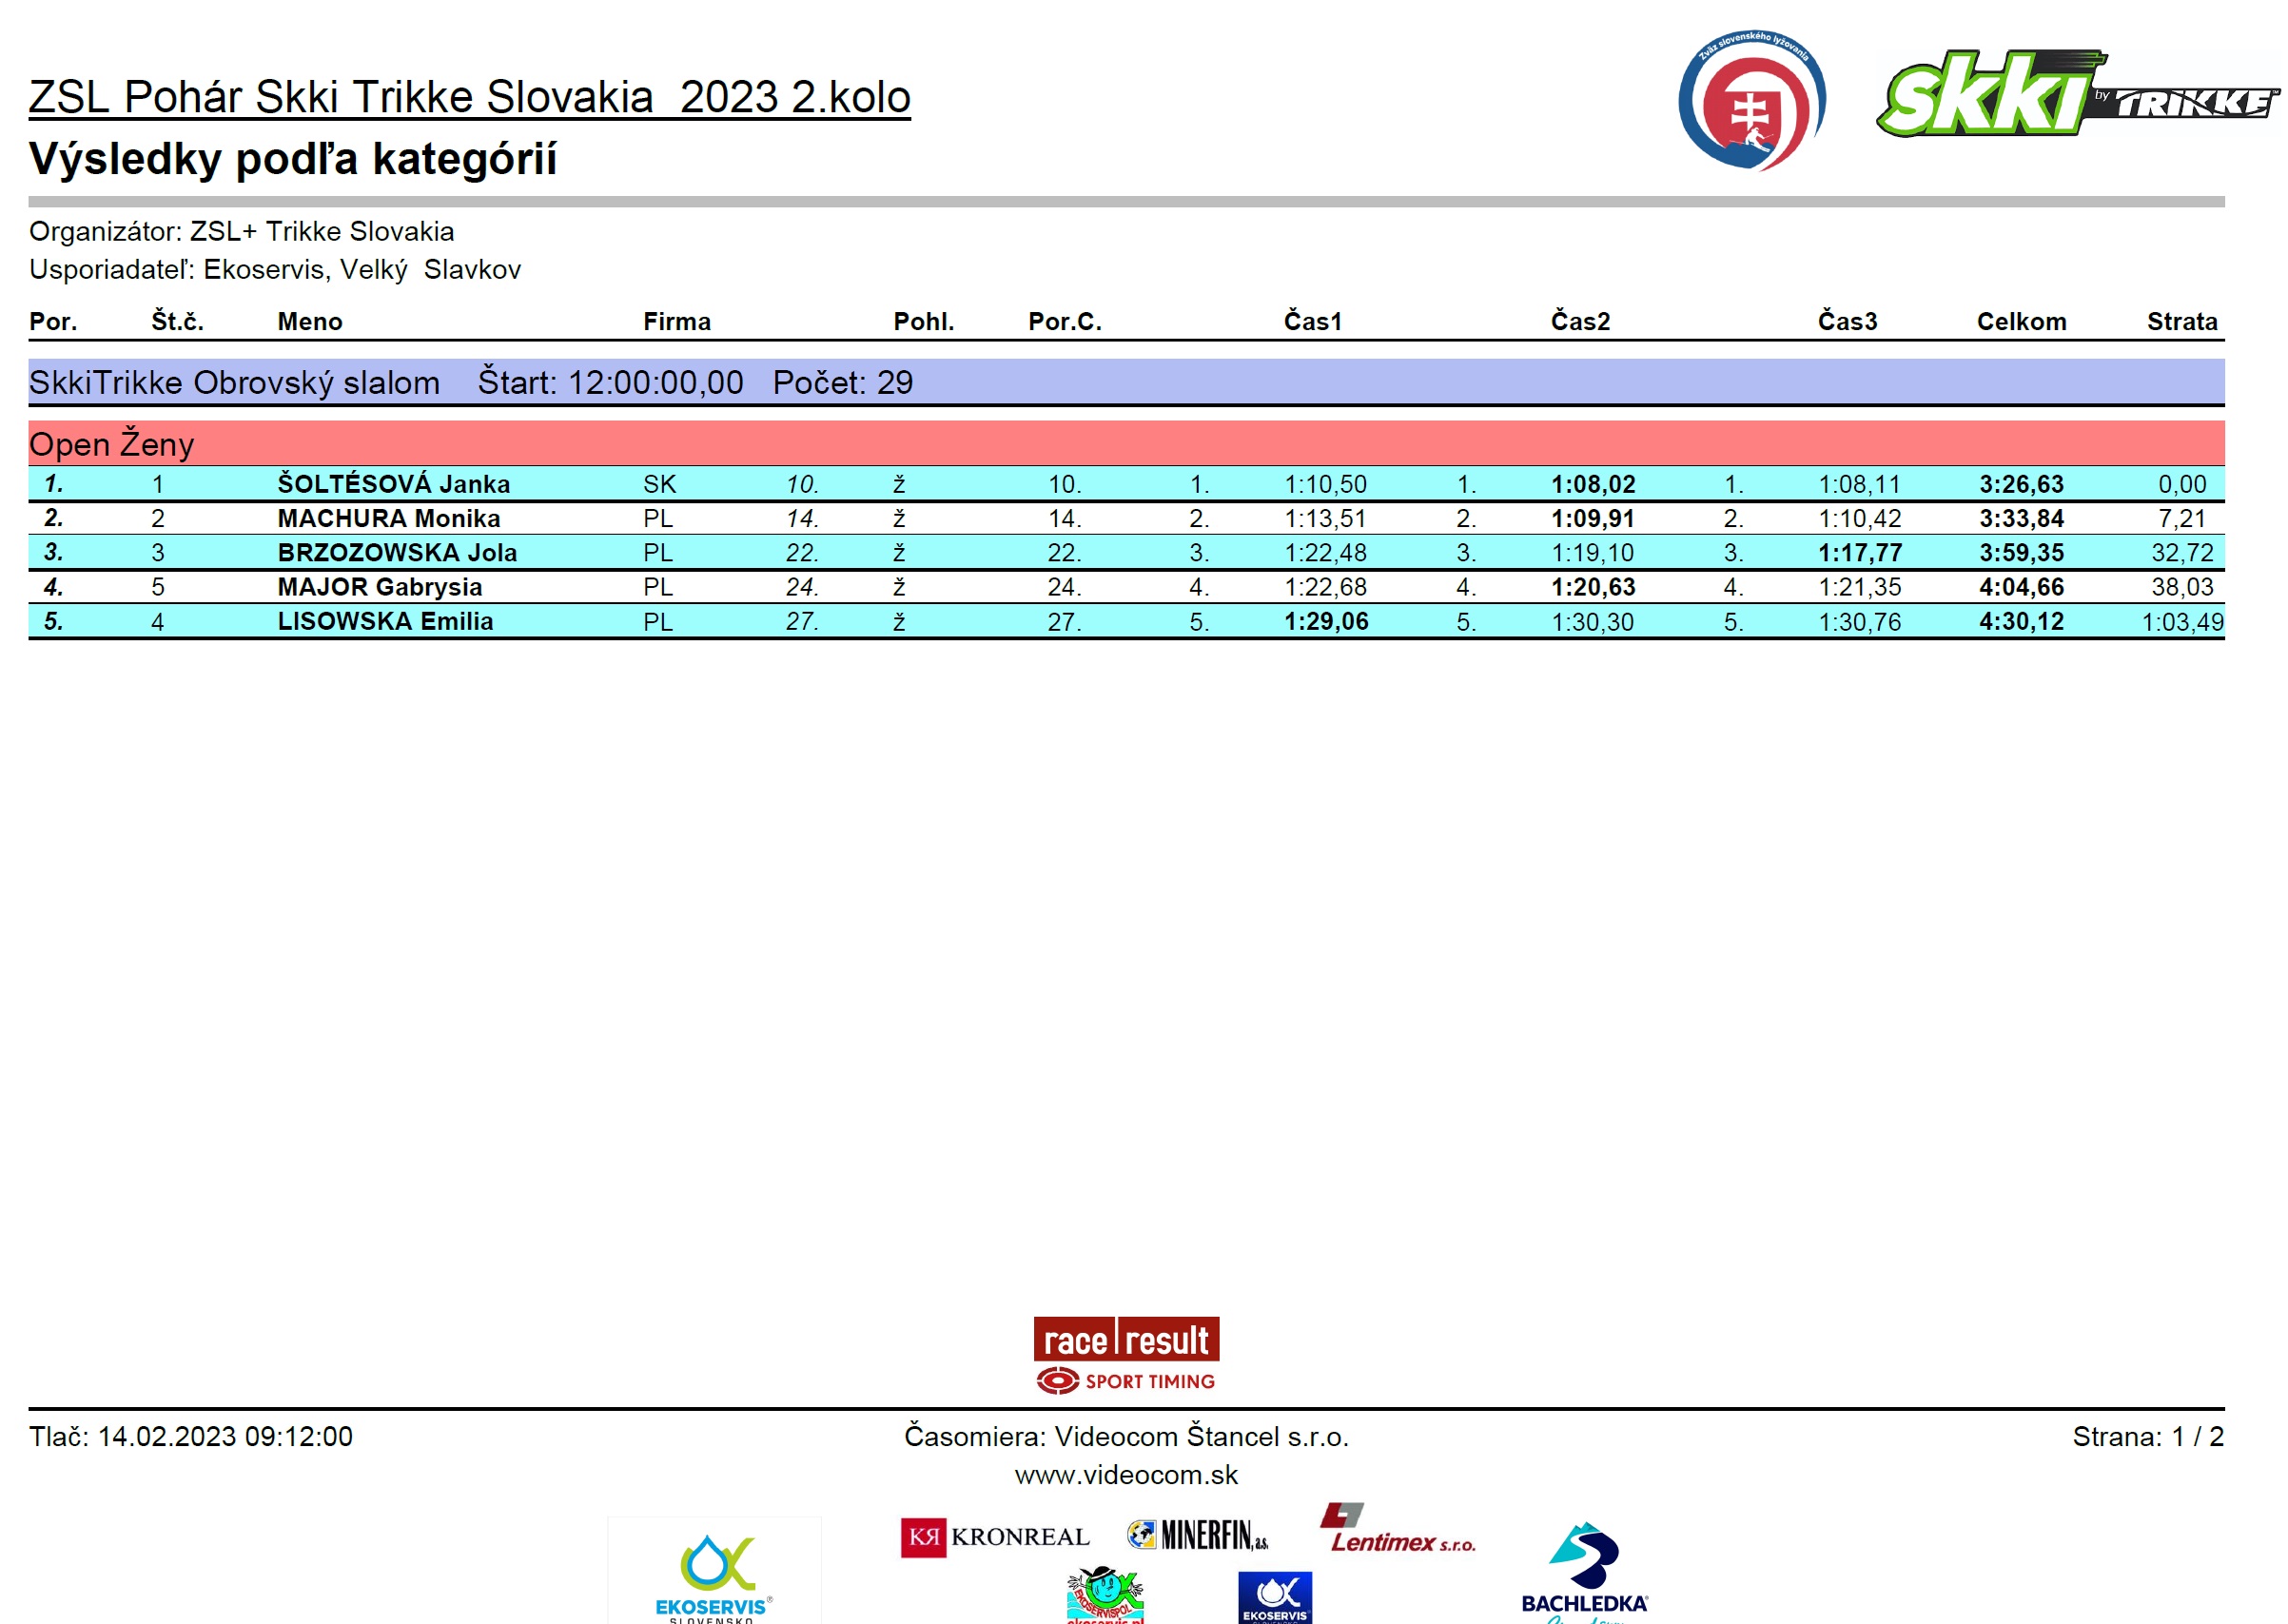
Task: Open the www.videocom.sk link
Action: [1126, 1475]
